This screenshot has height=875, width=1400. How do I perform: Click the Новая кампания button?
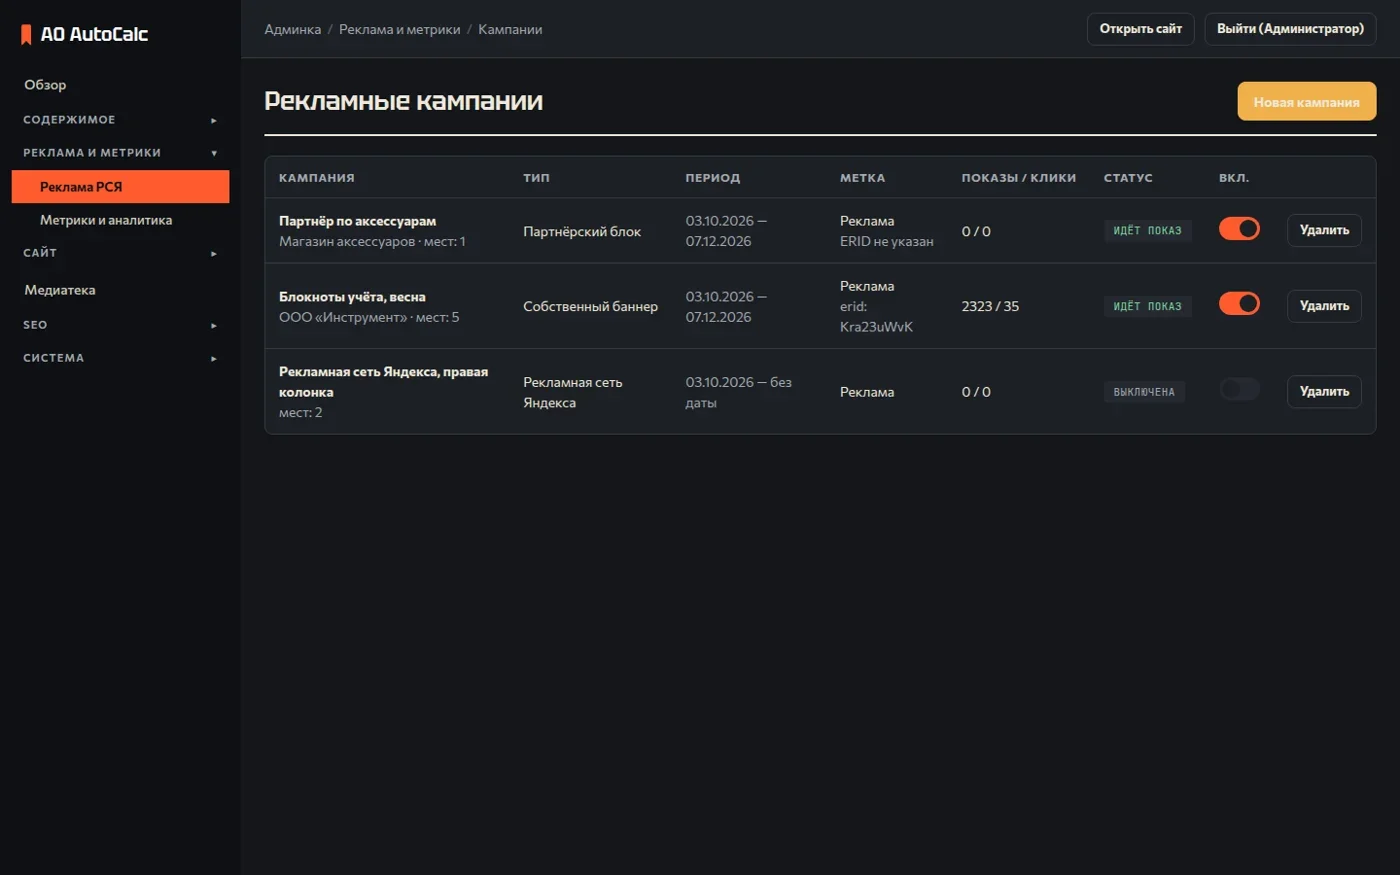click(1306, 102)
